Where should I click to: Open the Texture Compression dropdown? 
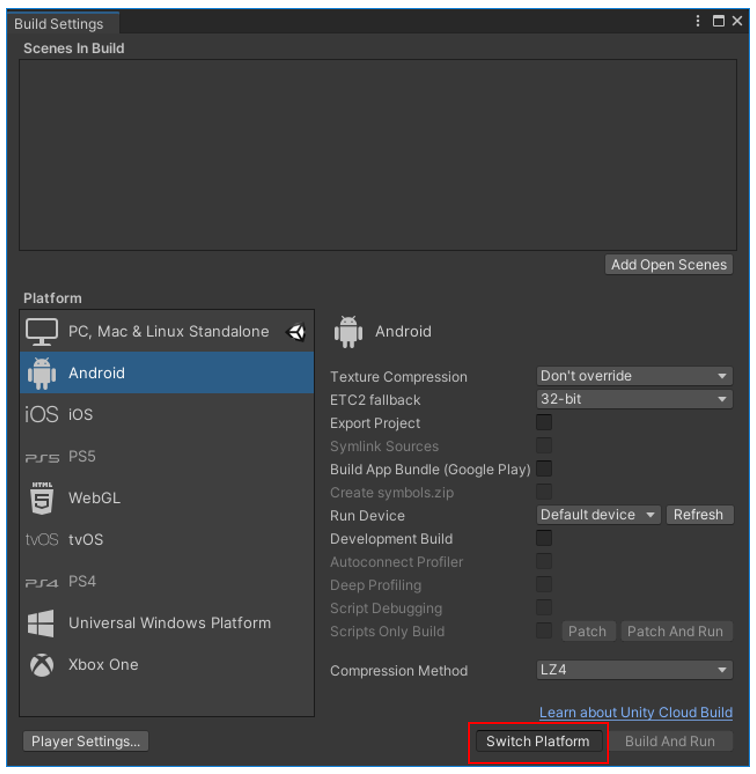coord(634,377)
